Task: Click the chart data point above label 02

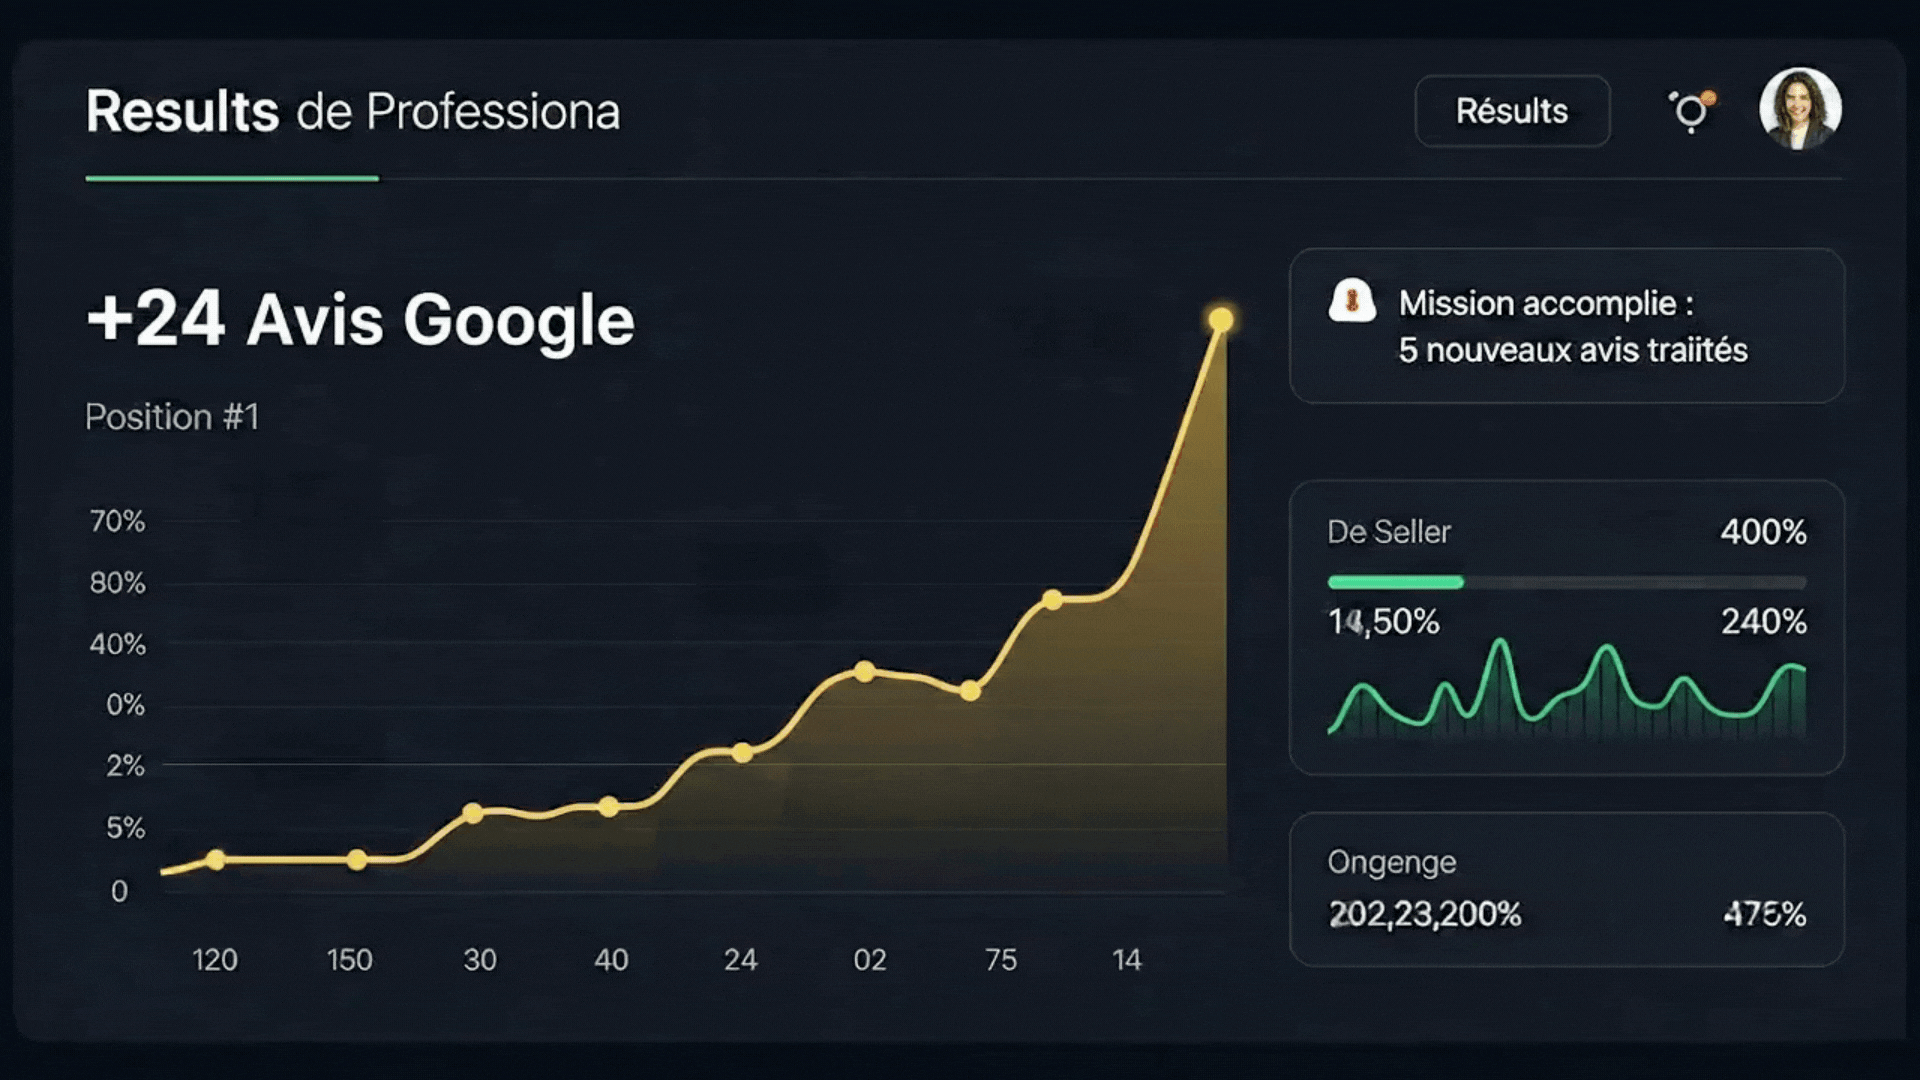Action: [x=865, y=671]
